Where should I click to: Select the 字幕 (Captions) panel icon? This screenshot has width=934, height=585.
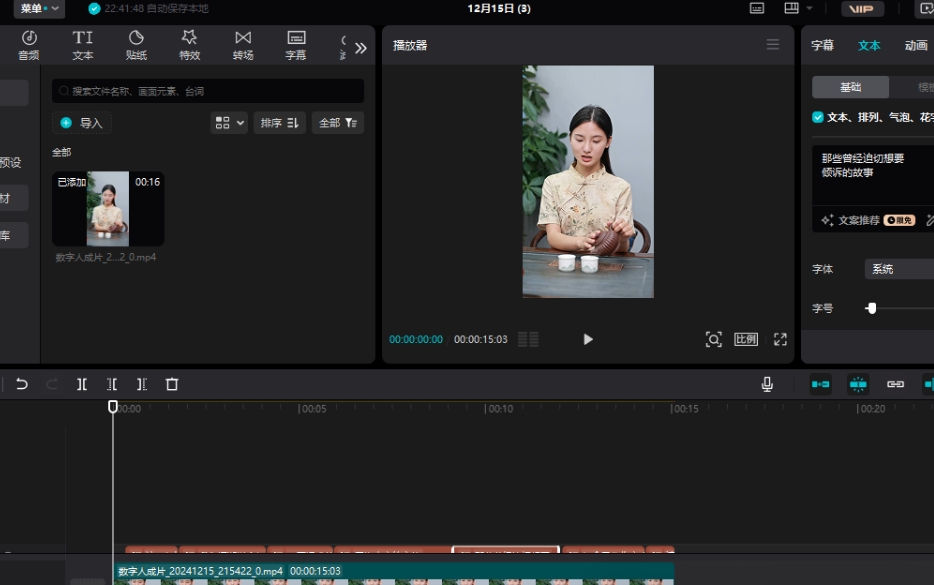[295, 44]
